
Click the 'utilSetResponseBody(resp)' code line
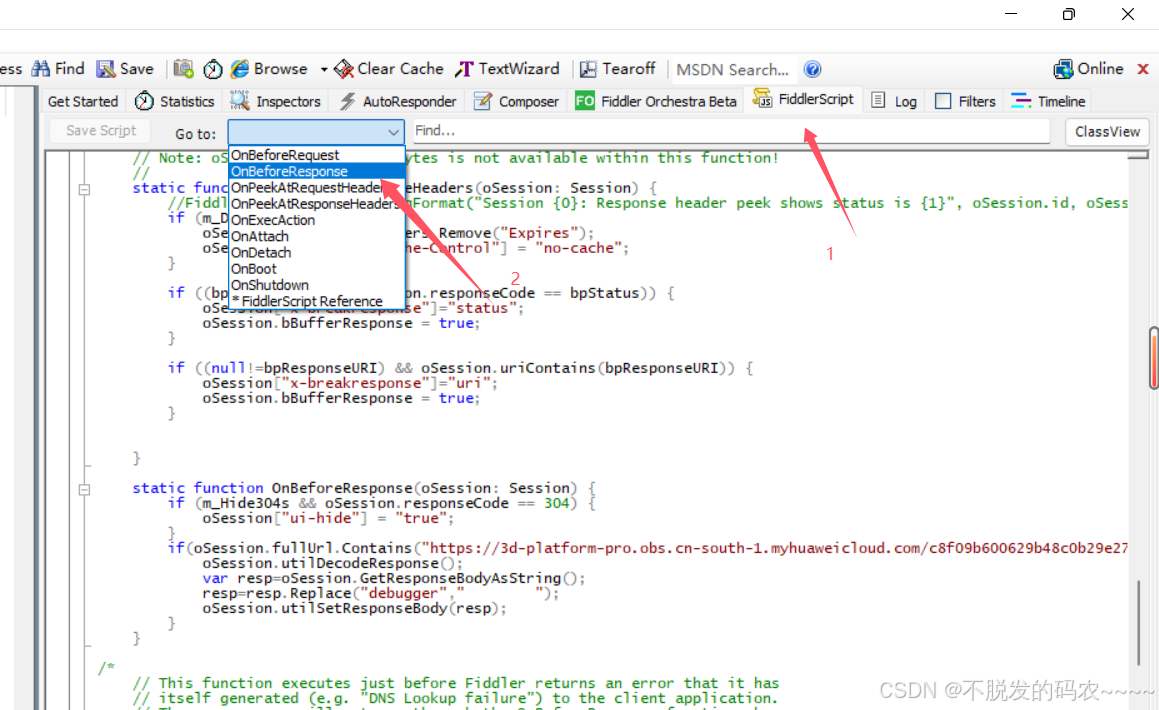click(x=355, y=608)
